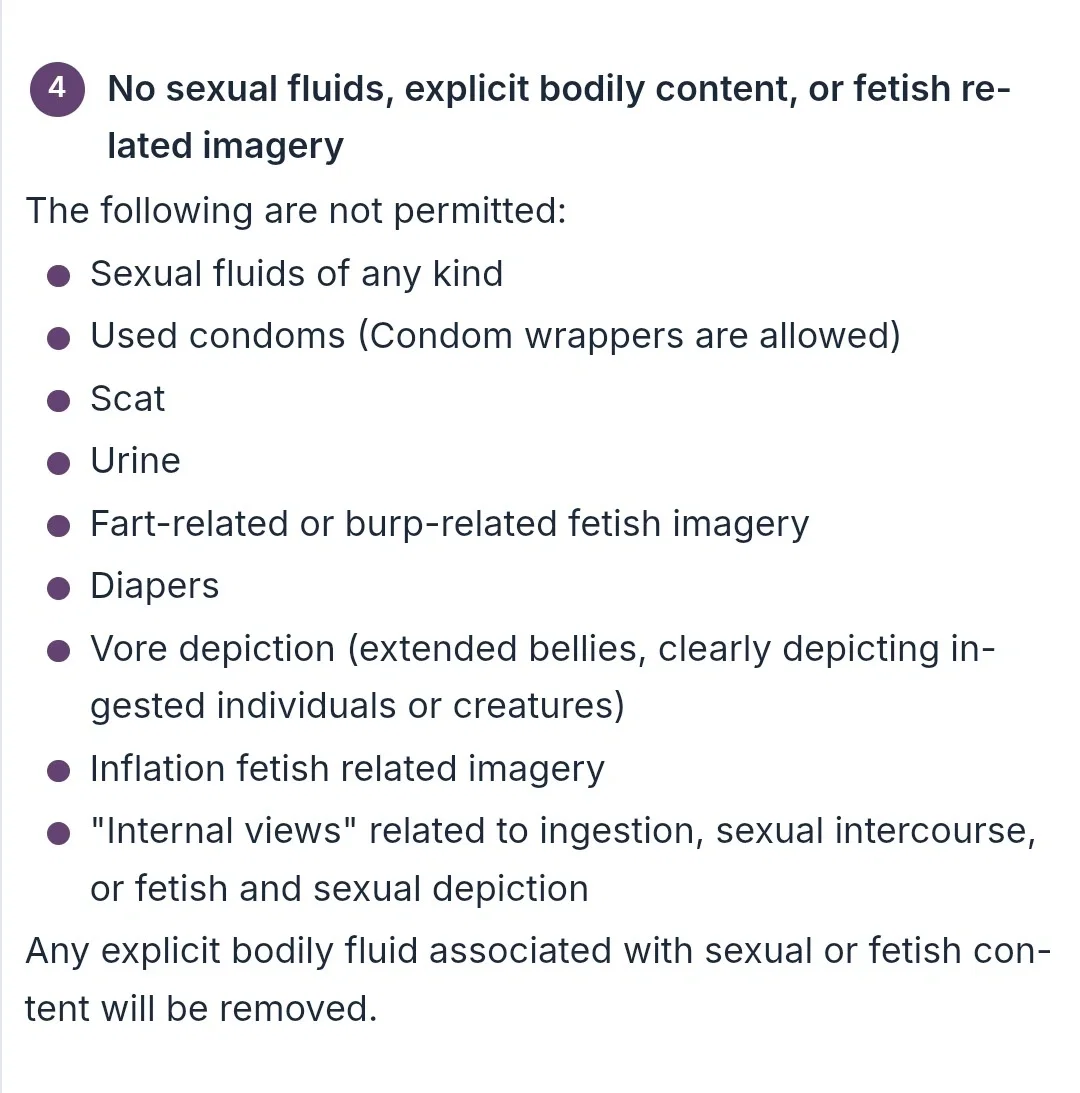Click bullet dot beside Used condoms item
Screen dimensions: 1080x1093
(59, 338)
